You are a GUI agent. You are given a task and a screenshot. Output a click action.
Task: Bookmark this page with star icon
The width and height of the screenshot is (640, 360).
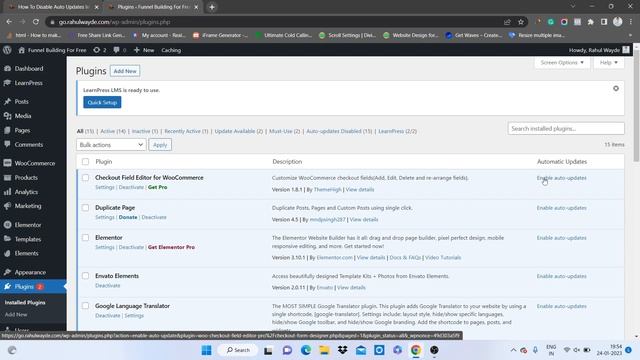click(520, 22)
